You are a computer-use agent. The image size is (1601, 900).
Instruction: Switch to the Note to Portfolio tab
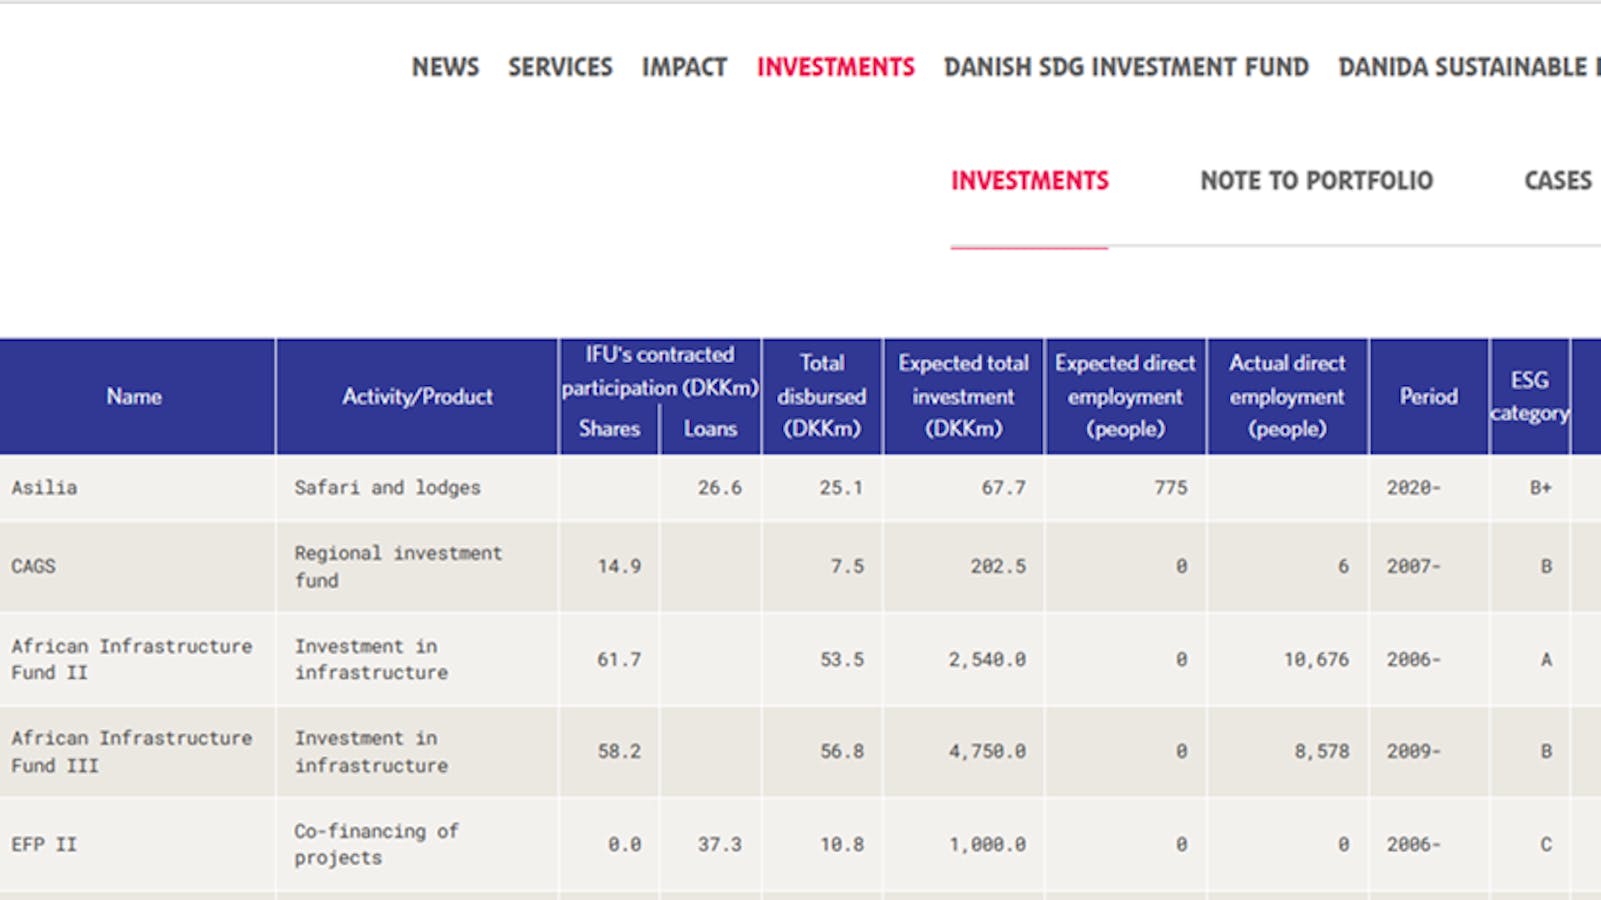click(1316, 181)
